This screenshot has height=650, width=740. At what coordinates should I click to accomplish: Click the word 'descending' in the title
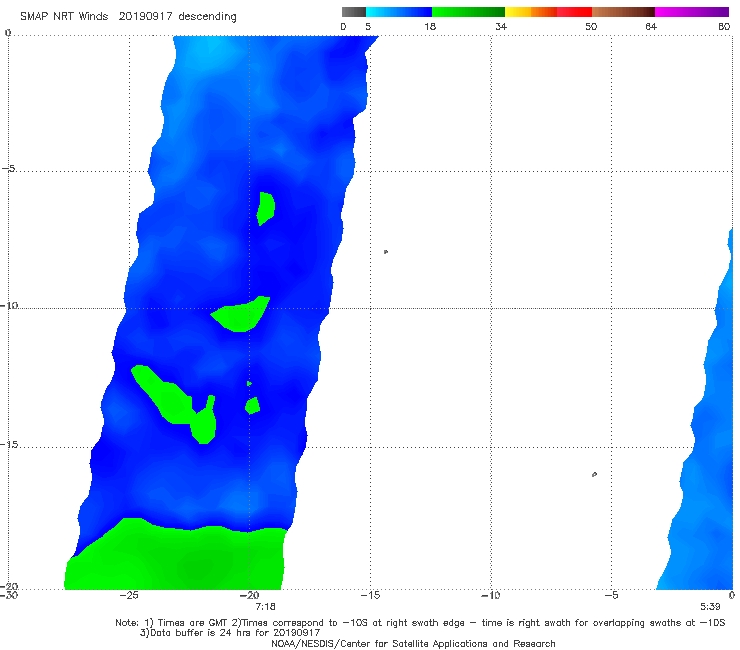tap(208, 17)
